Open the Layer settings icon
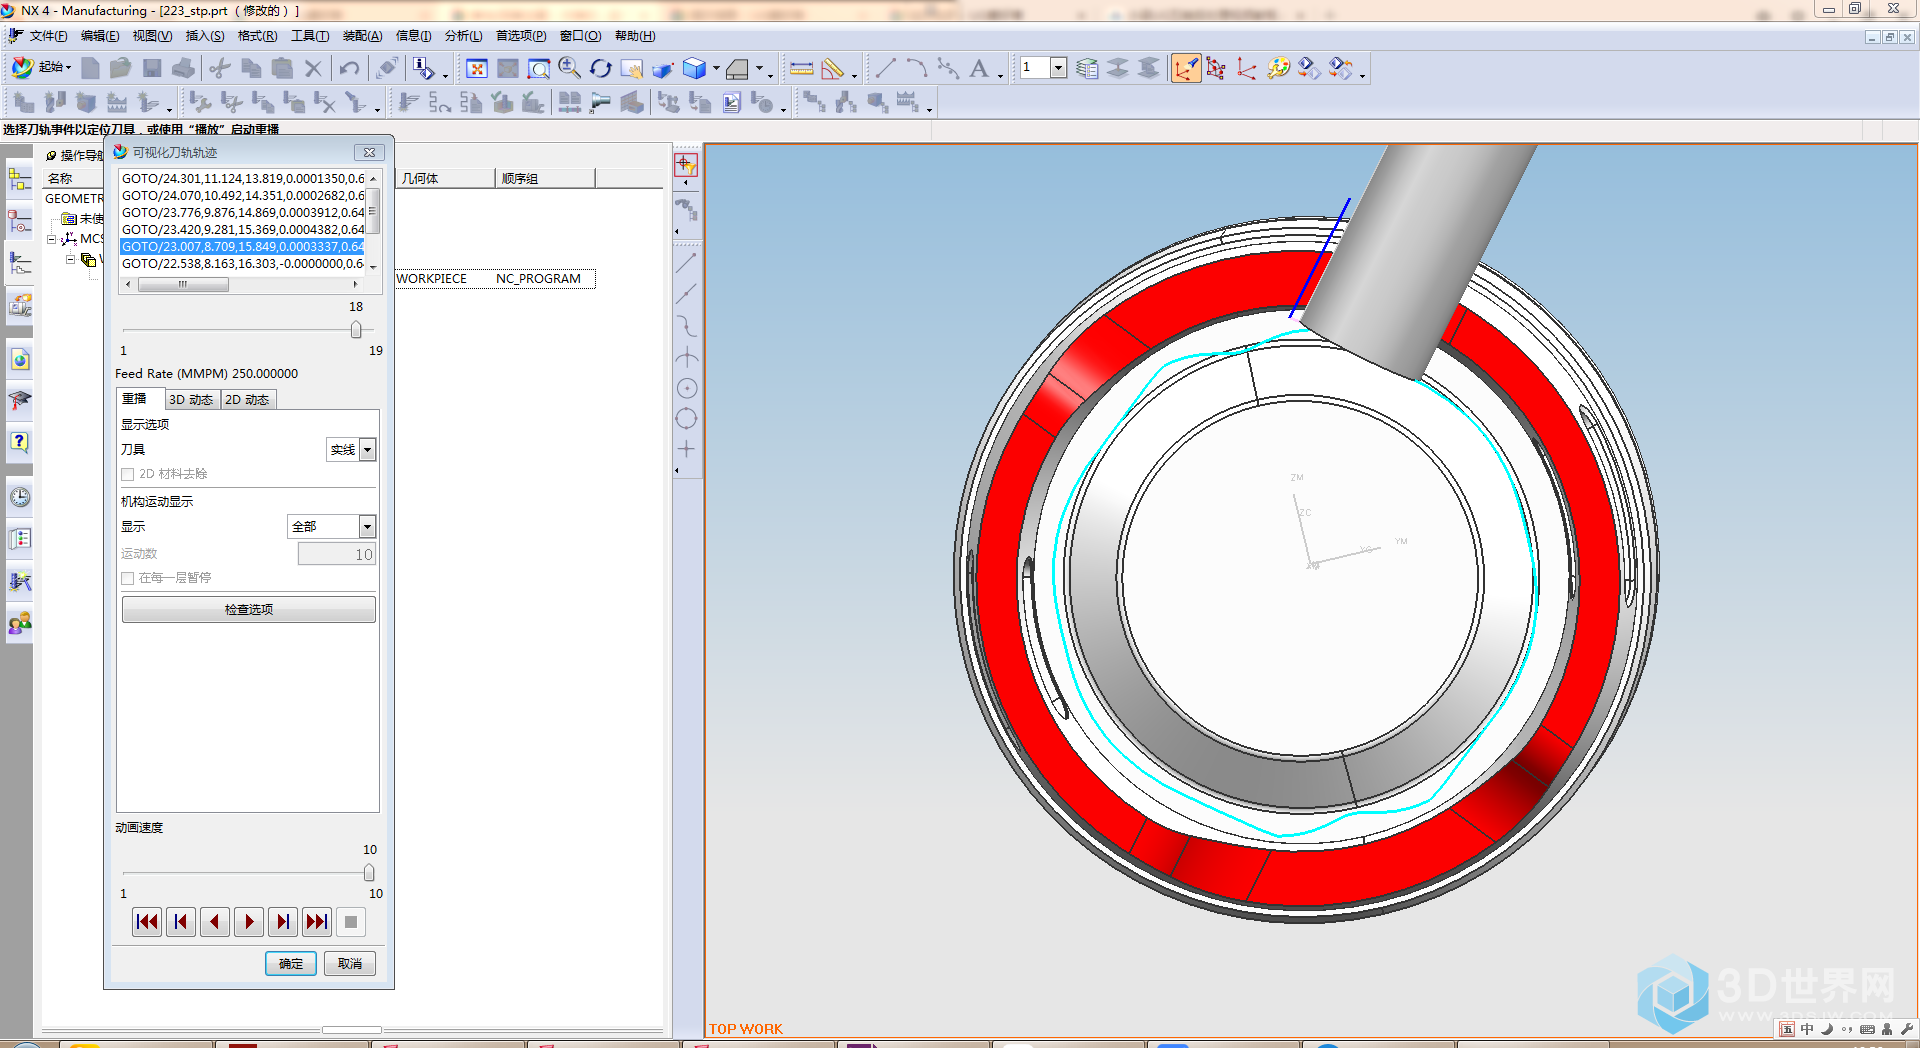Viewport: 1920px width, 1048px height. click(1087, 68)
